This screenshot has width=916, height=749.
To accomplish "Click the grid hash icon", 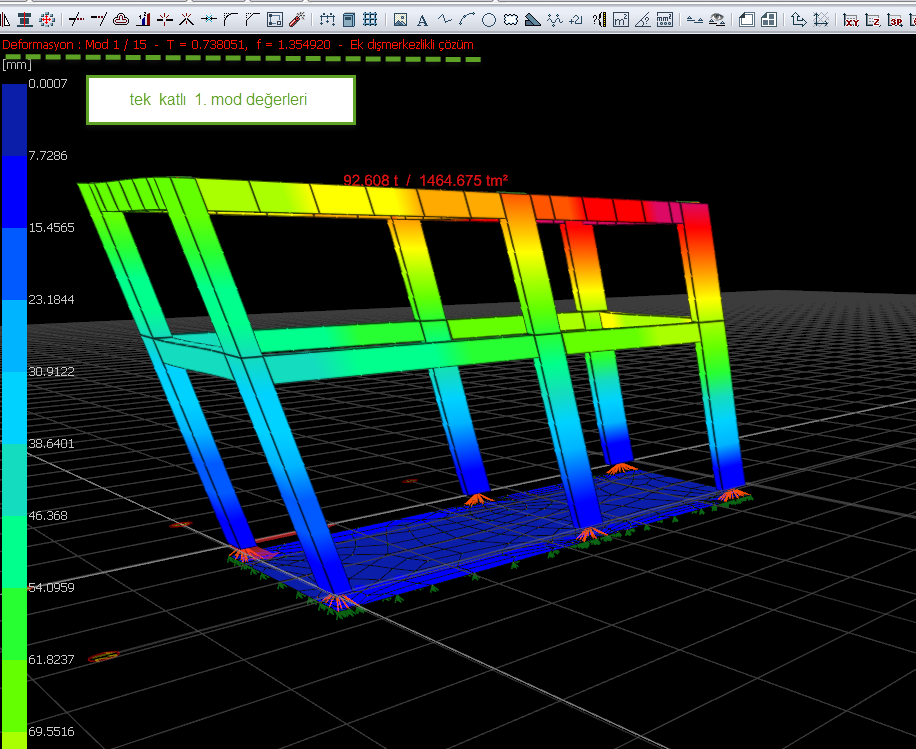I will click(x=370, y=19).
